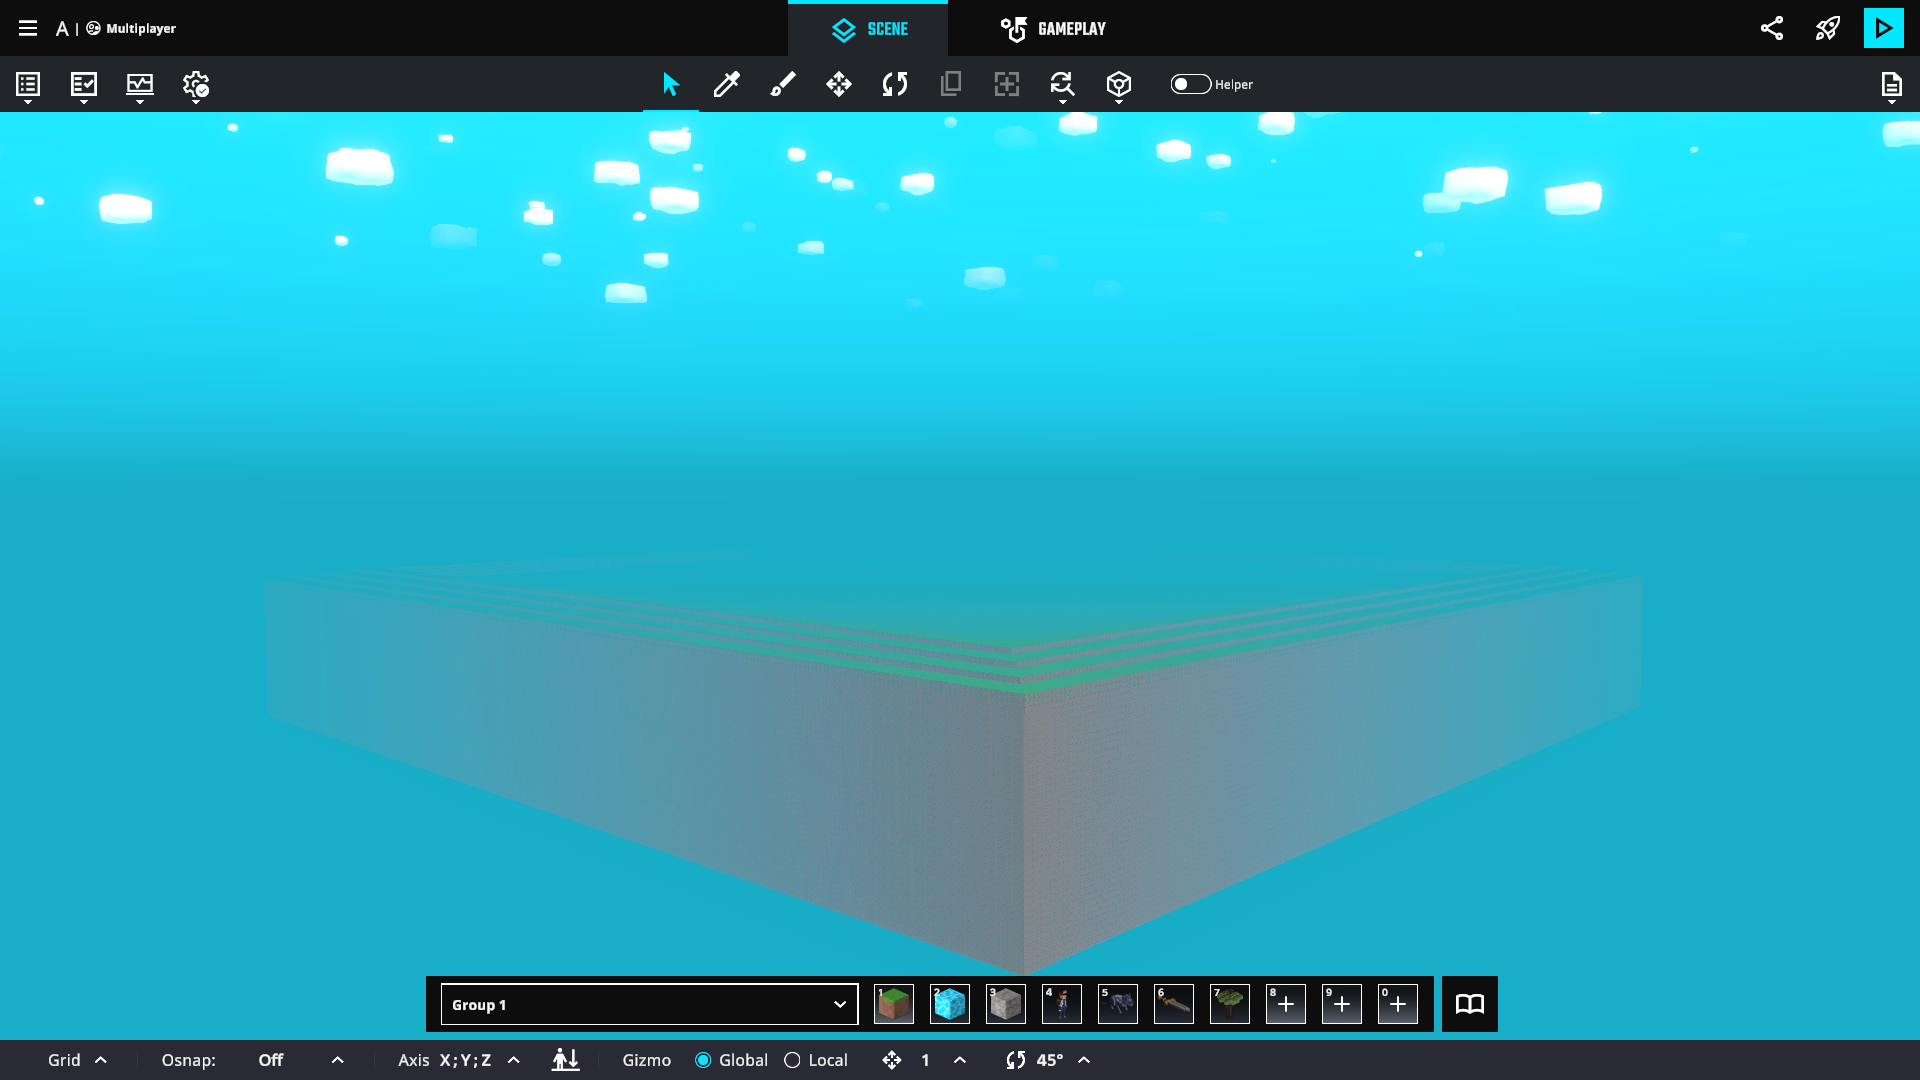
Task: Add an asset to empty slot 0
Action: click(x=1398, y=1004)
